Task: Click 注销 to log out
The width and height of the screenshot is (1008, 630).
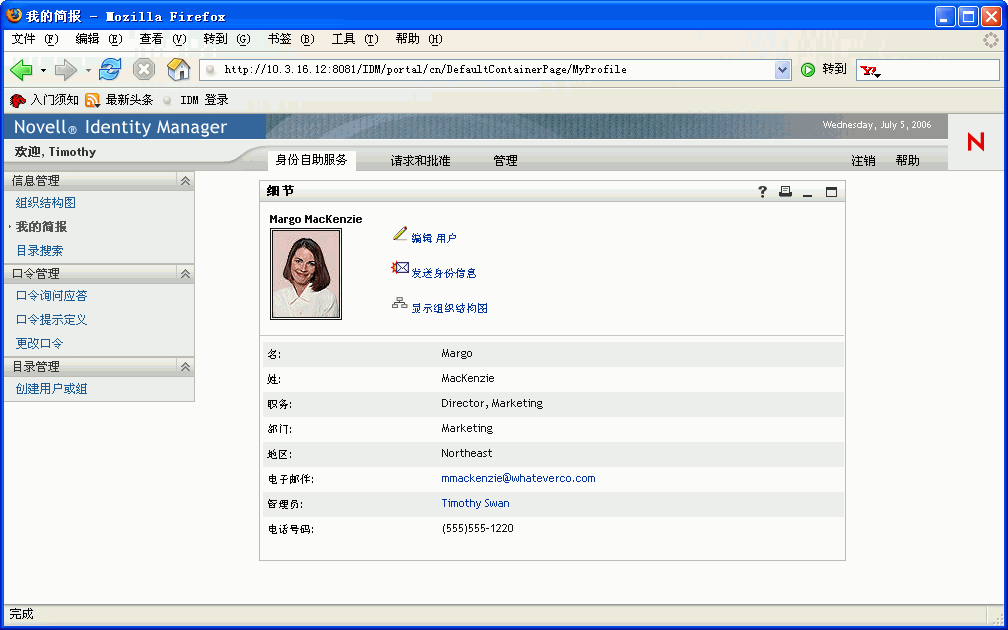Action: (864, 160)
